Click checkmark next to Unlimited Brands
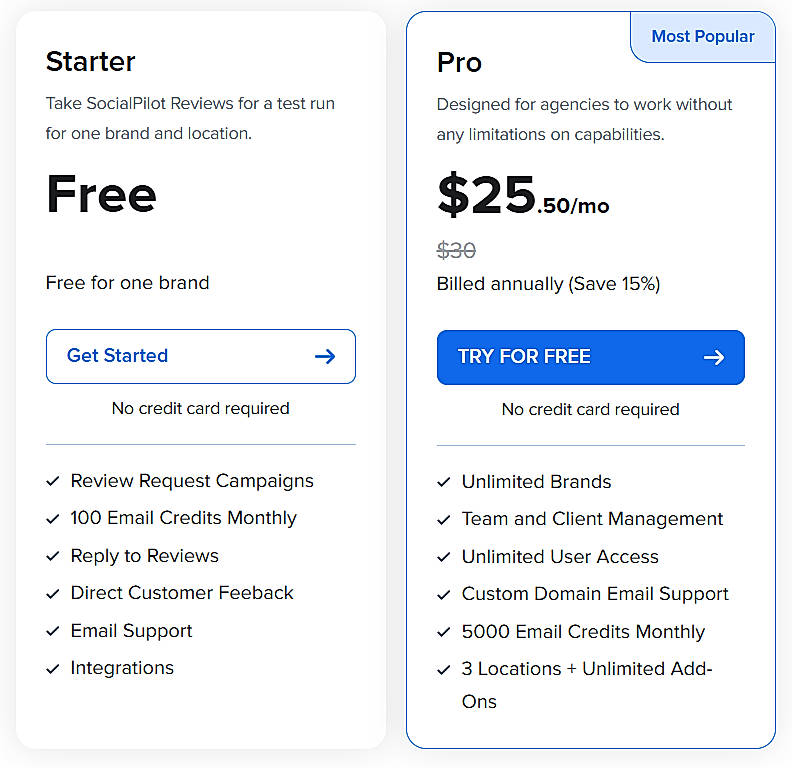Viewport: 792px width, 768px height. (444, 482)
